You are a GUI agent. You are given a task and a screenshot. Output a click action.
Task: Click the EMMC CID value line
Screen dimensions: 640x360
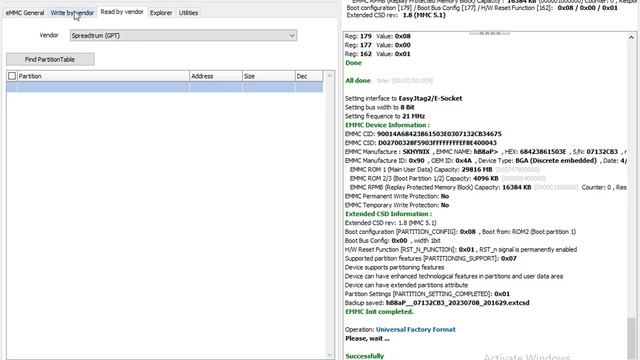click(x=423, y=134)
